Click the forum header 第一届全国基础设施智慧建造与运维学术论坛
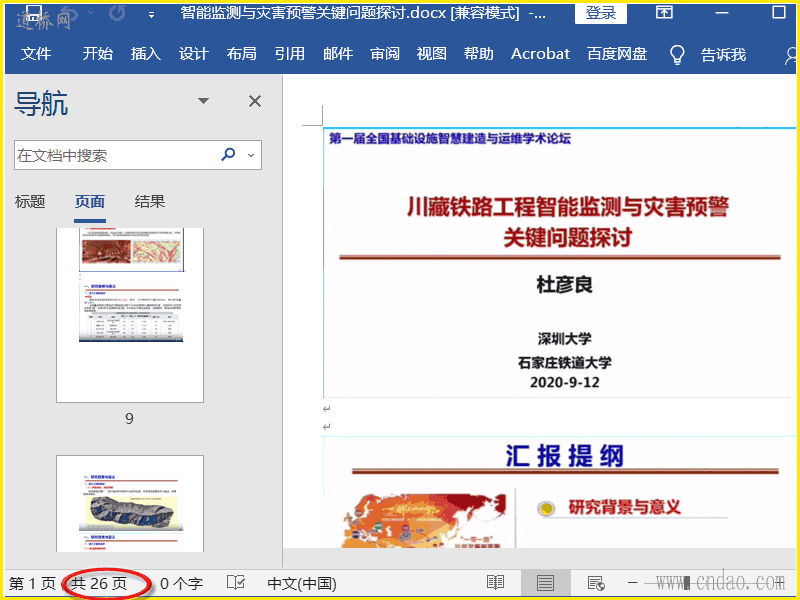 [x=449, y=139]
